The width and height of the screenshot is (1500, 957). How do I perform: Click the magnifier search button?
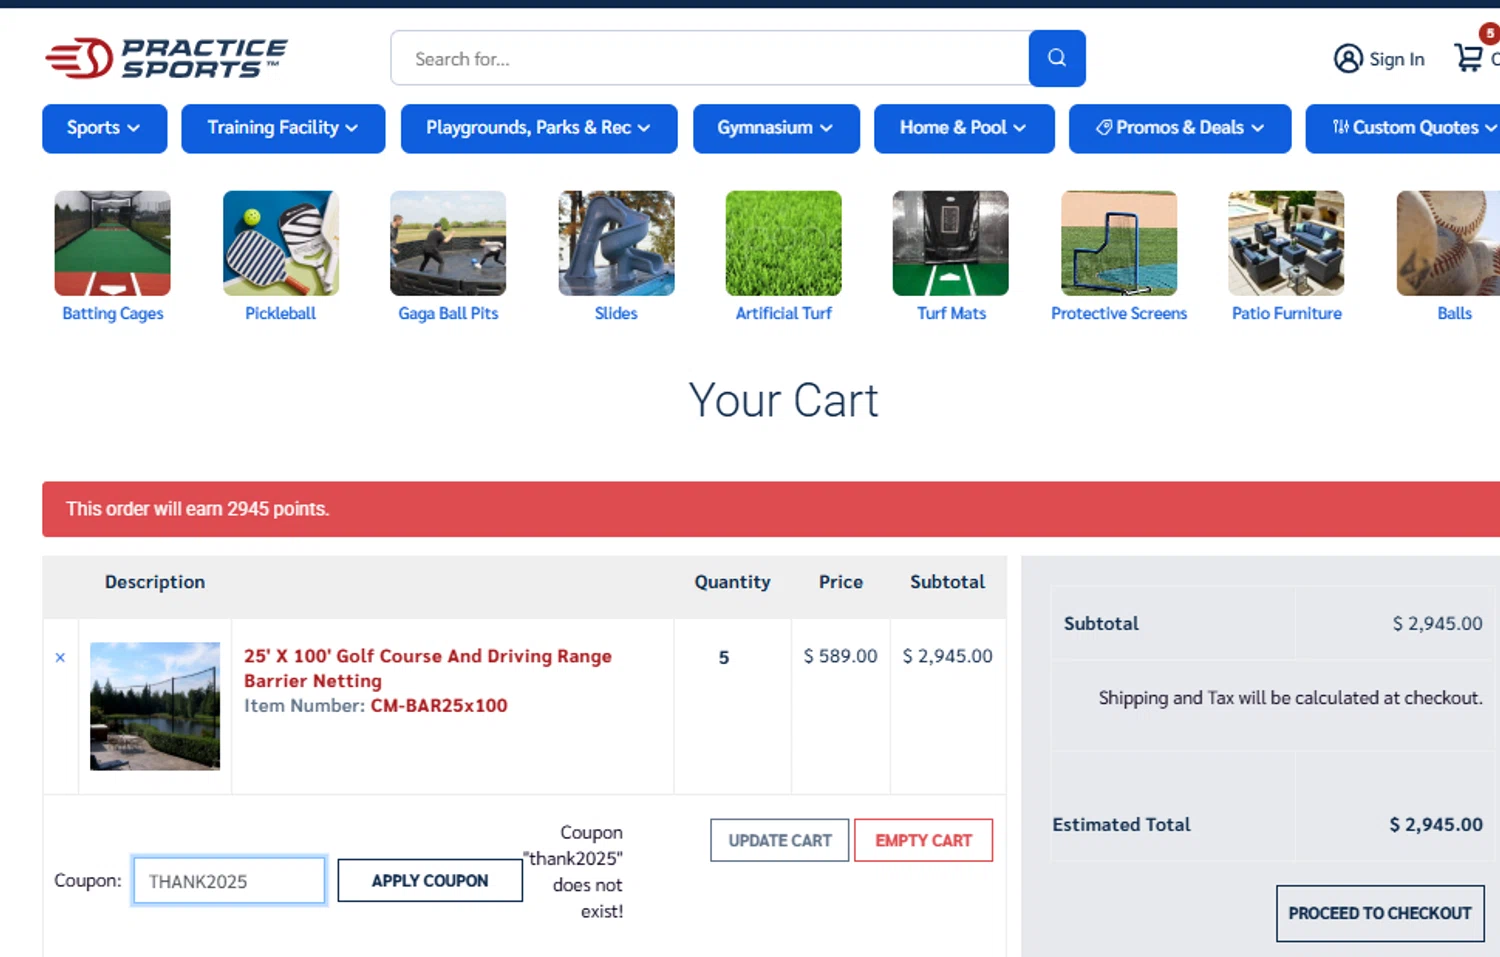(x=1057, y=58)
